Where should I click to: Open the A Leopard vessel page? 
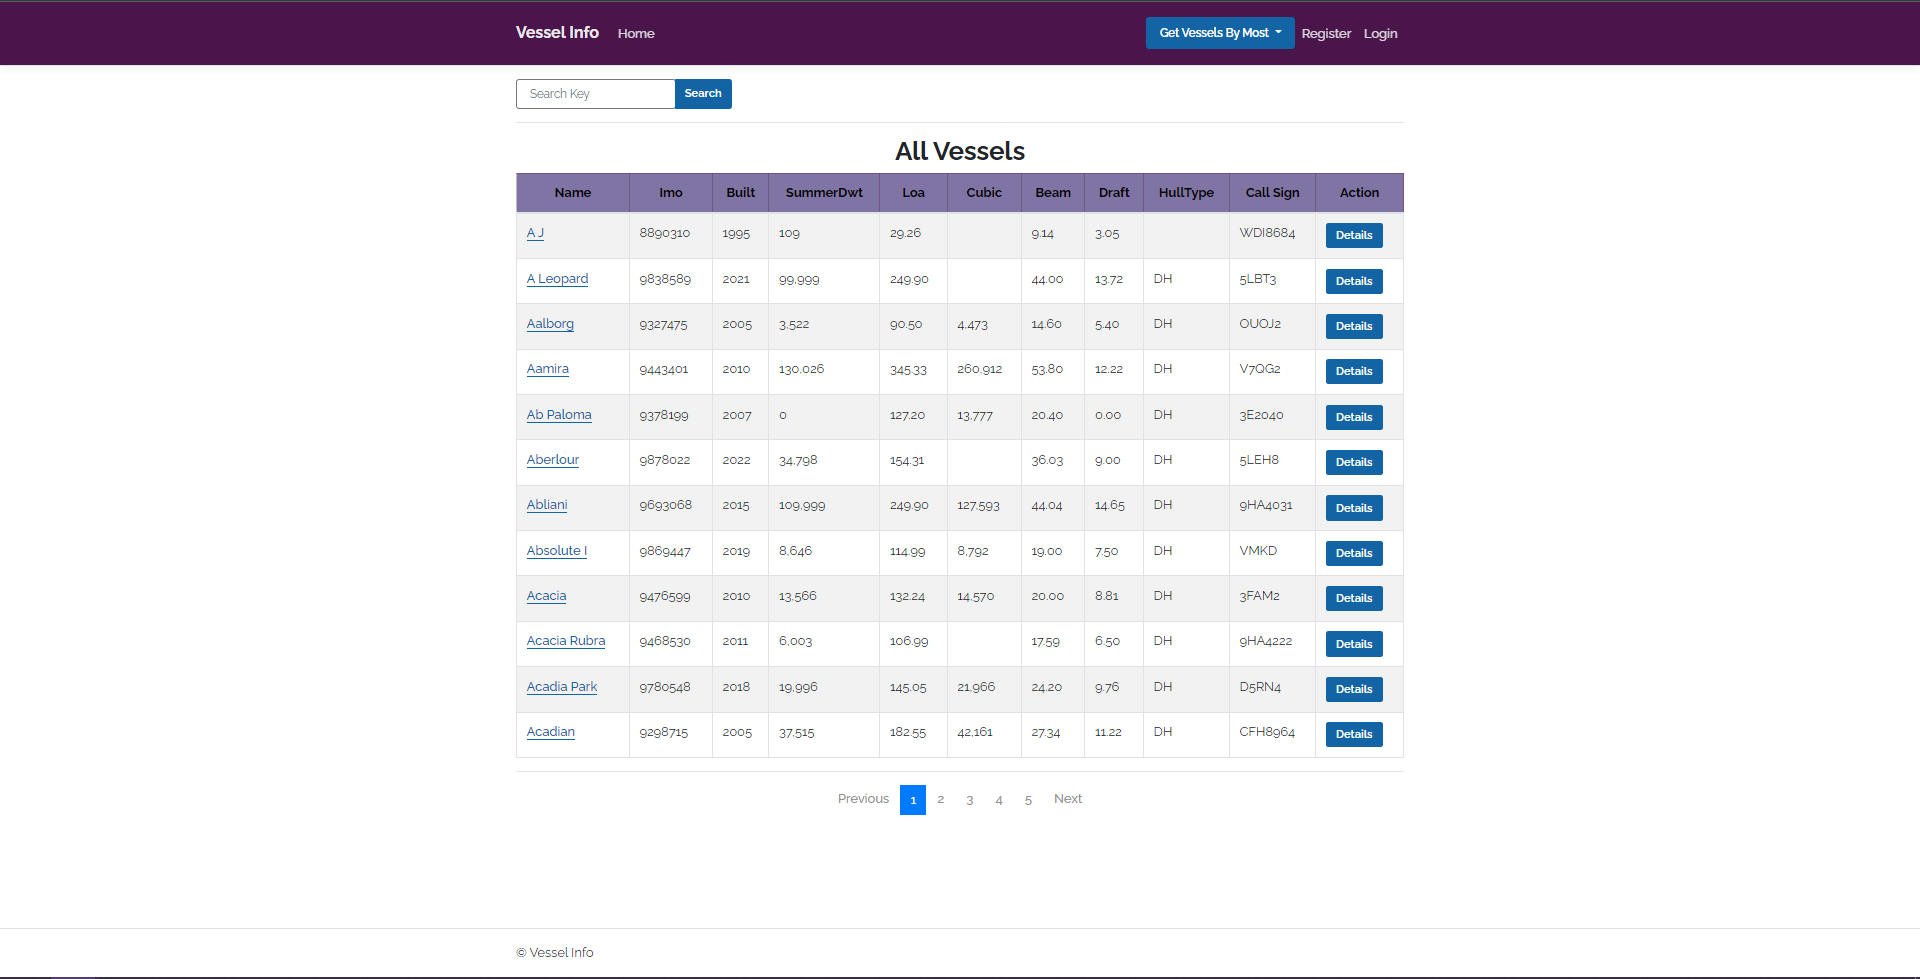click(x=557, y=279)
